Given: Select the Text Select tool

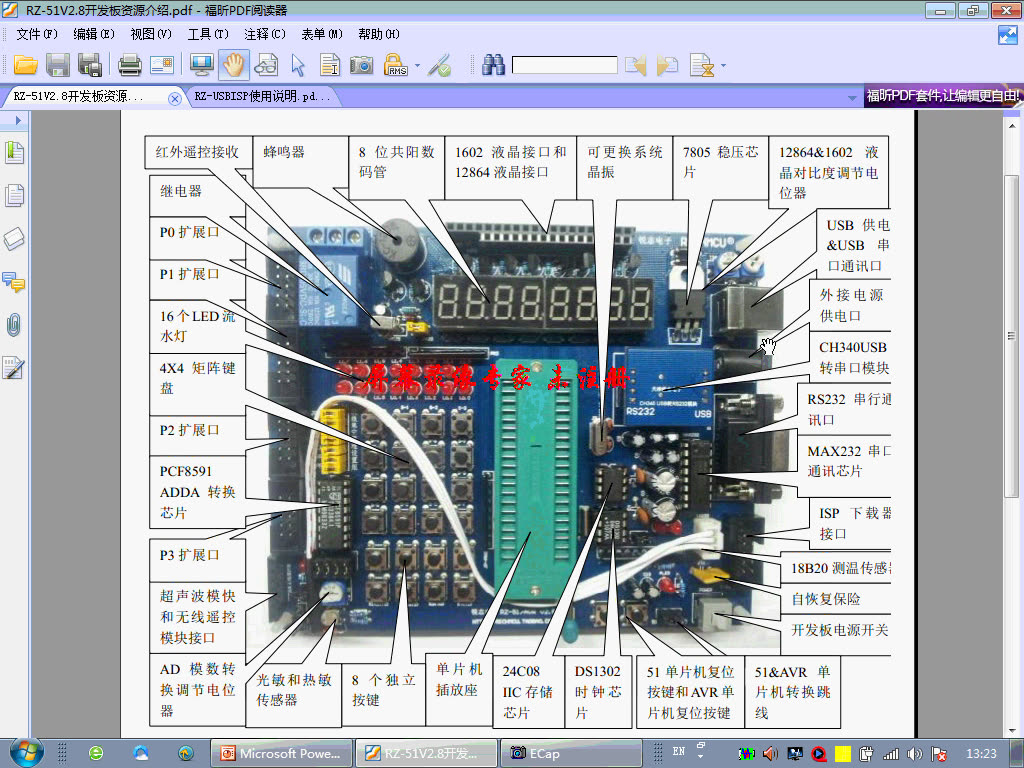Looking at the screenshot, I should [328, 64].
